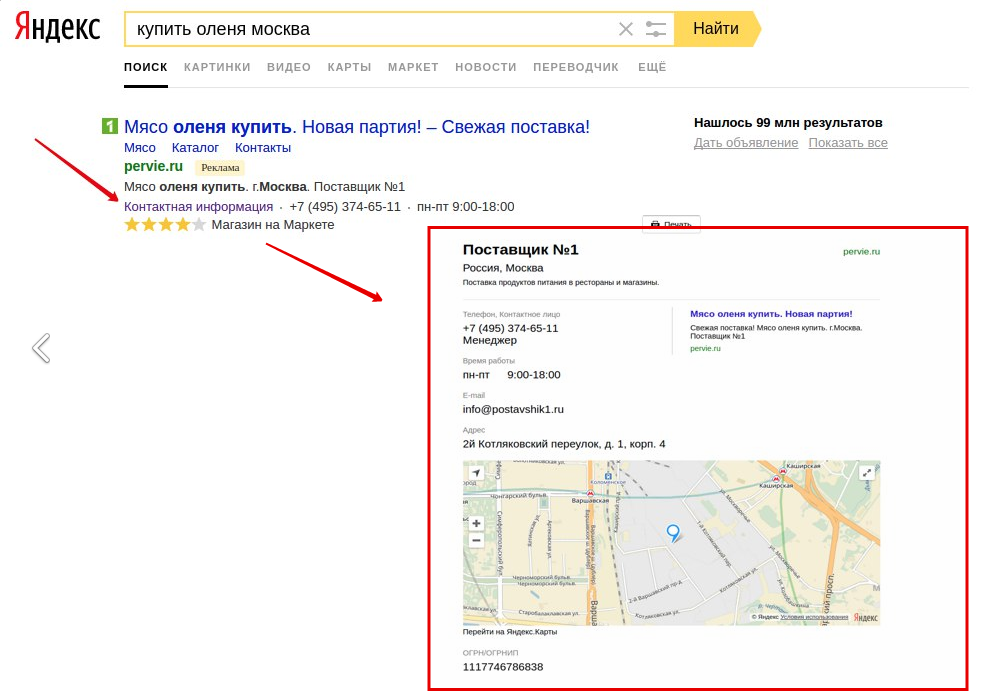Image resolution: width=991 pixels, height=696 pixels.
Task: Open pervie.ru link in contact card header
Action: [x=861, y=252]
